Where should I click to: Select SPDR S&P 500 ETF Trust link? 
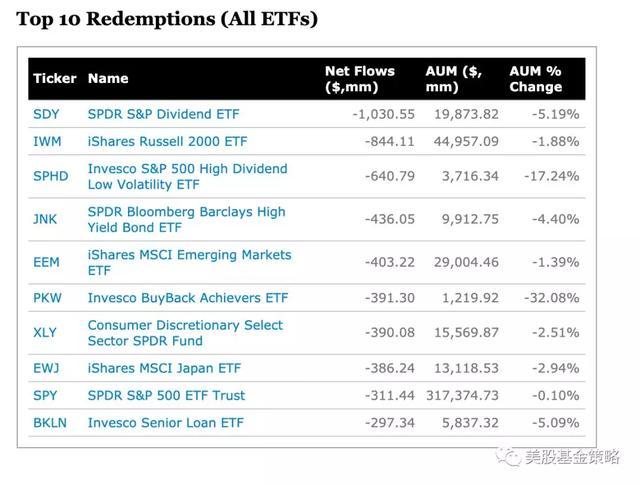(166, 395)
